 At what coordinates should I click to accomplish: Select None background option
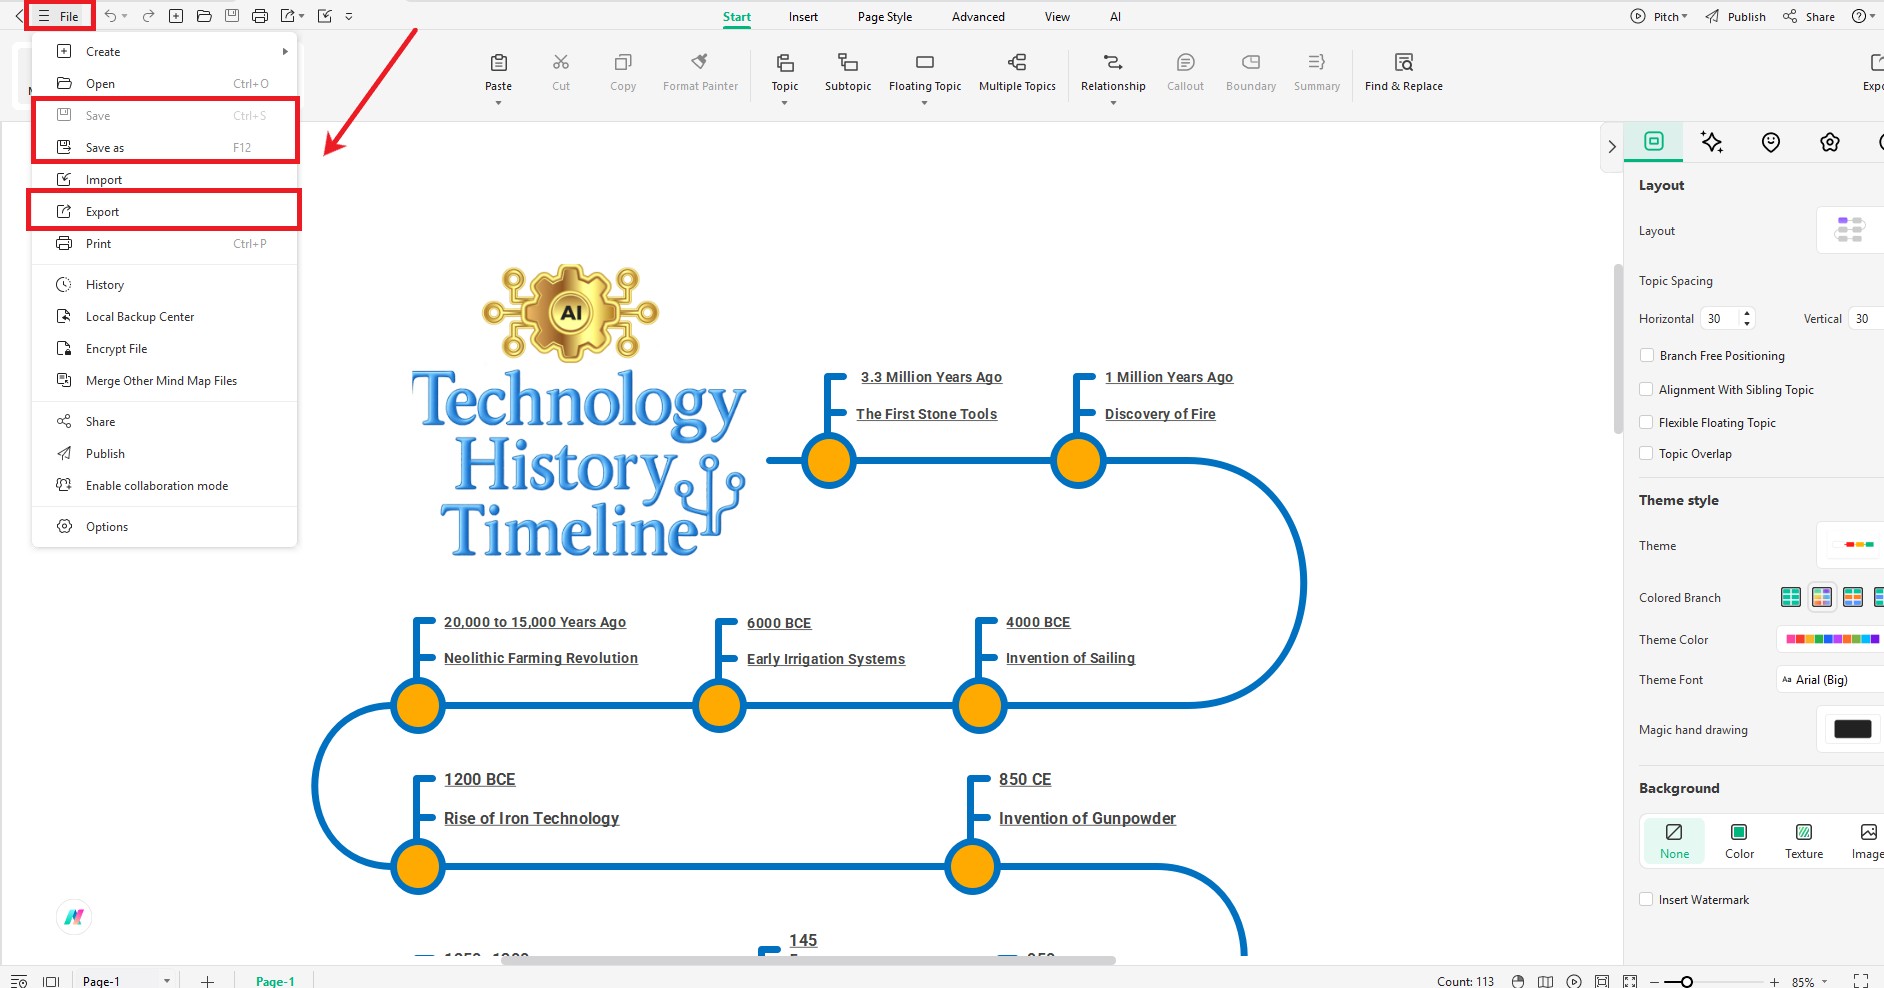(1674, 841)
